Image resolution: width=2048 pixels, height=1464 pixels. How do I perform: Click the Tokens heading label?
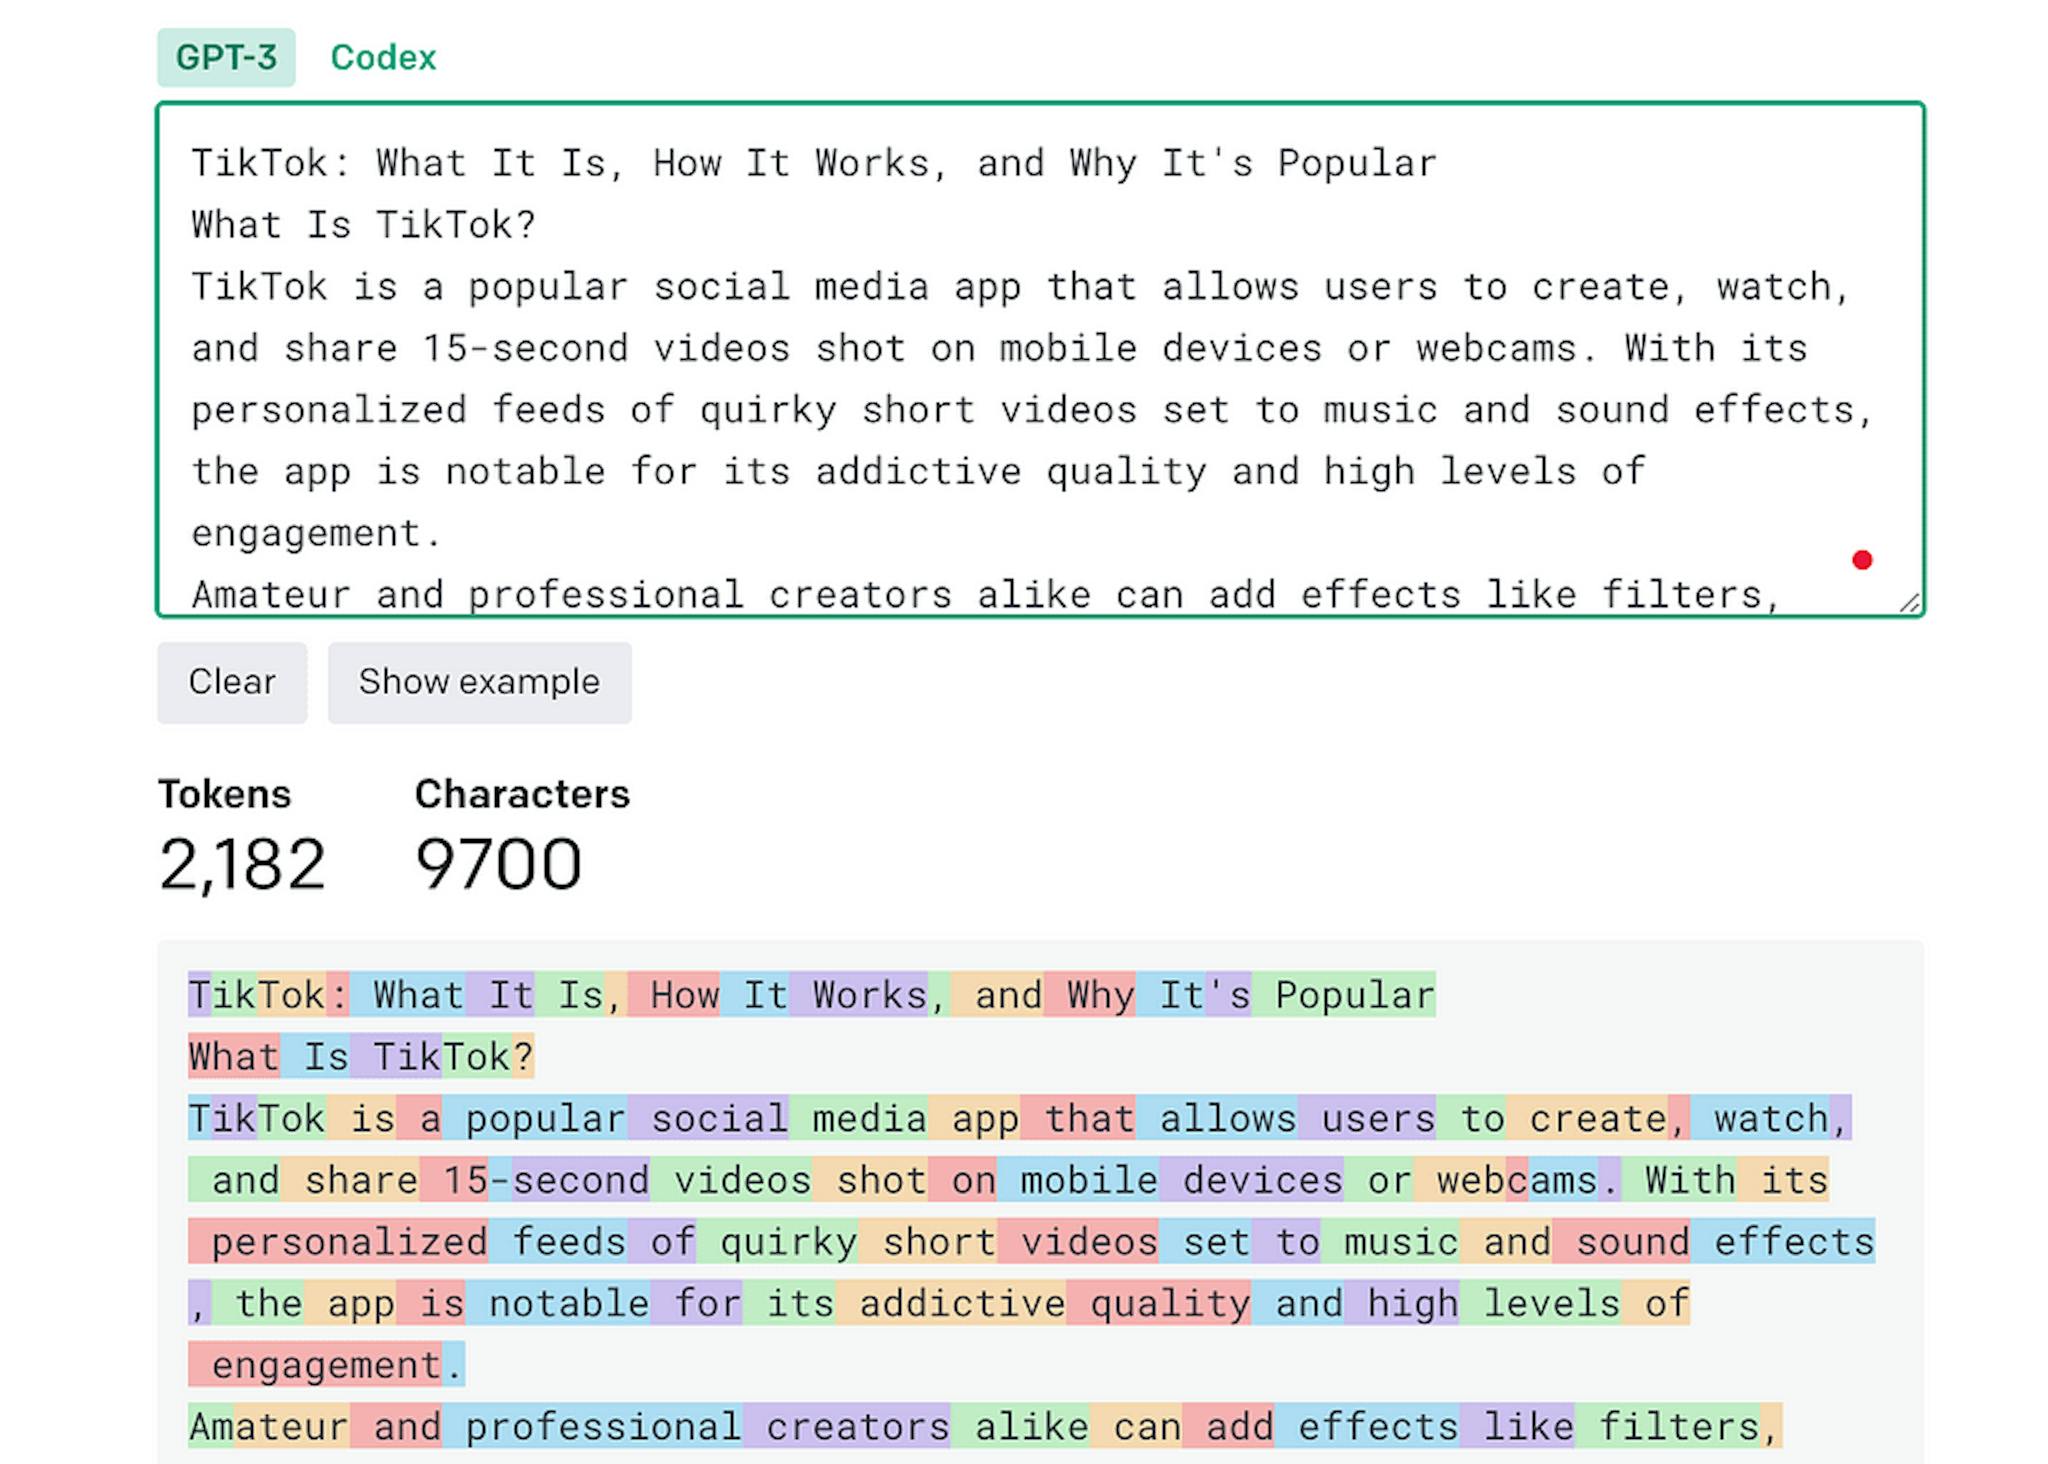(222, 794)
